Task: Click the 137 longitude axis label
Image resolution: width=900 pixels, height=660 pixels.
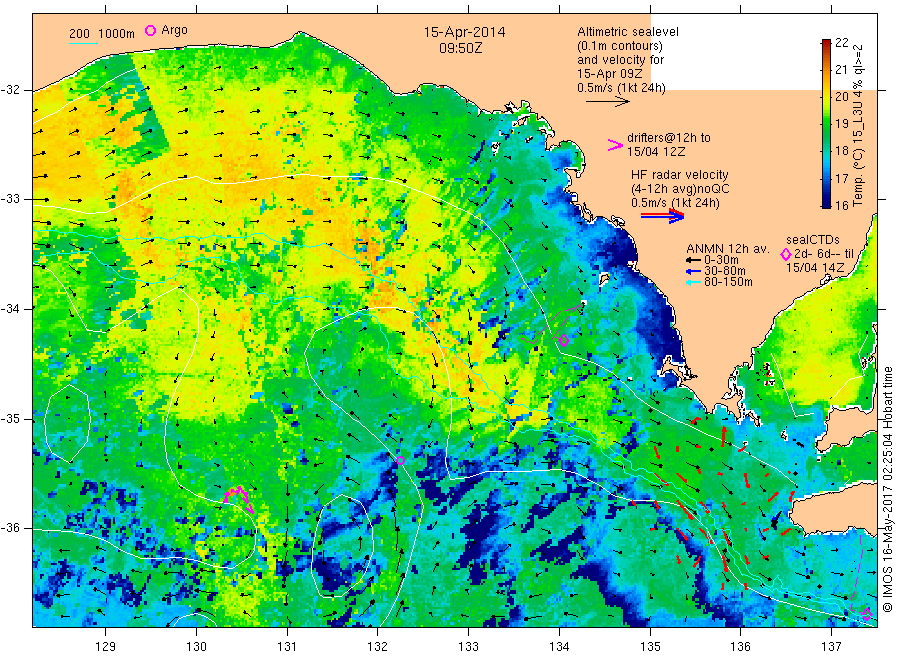Action: tap(831, 647)
